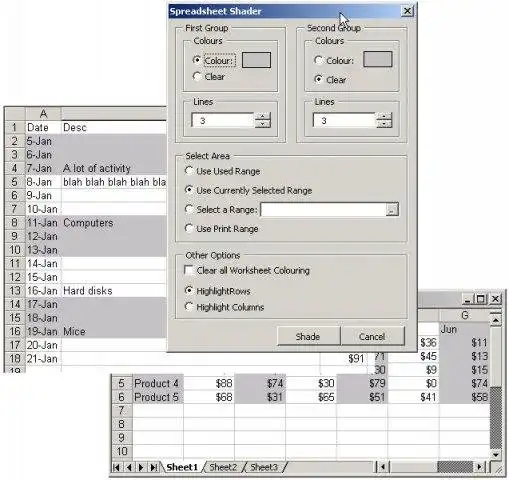Switch to Sheet1 tab
This screenshot has width=509, height=480.
pos(182,467)
